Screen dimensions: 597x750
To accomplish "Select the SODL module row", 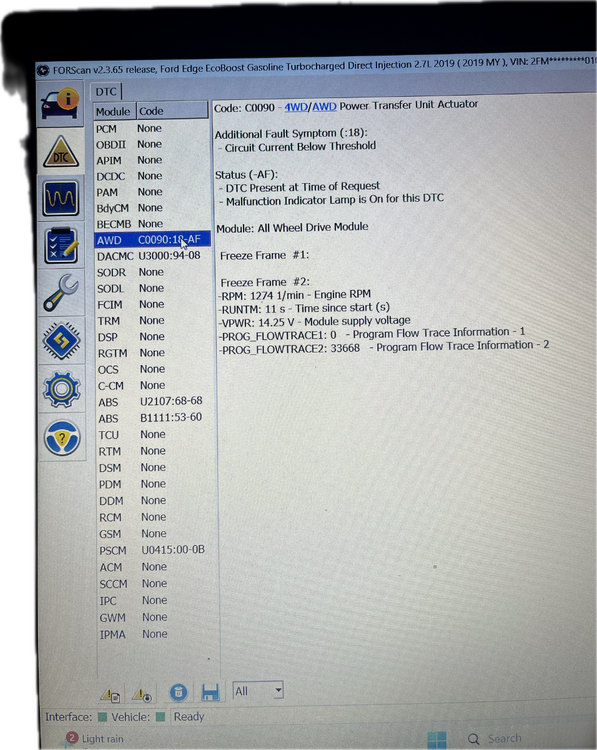I will [153, 288].
